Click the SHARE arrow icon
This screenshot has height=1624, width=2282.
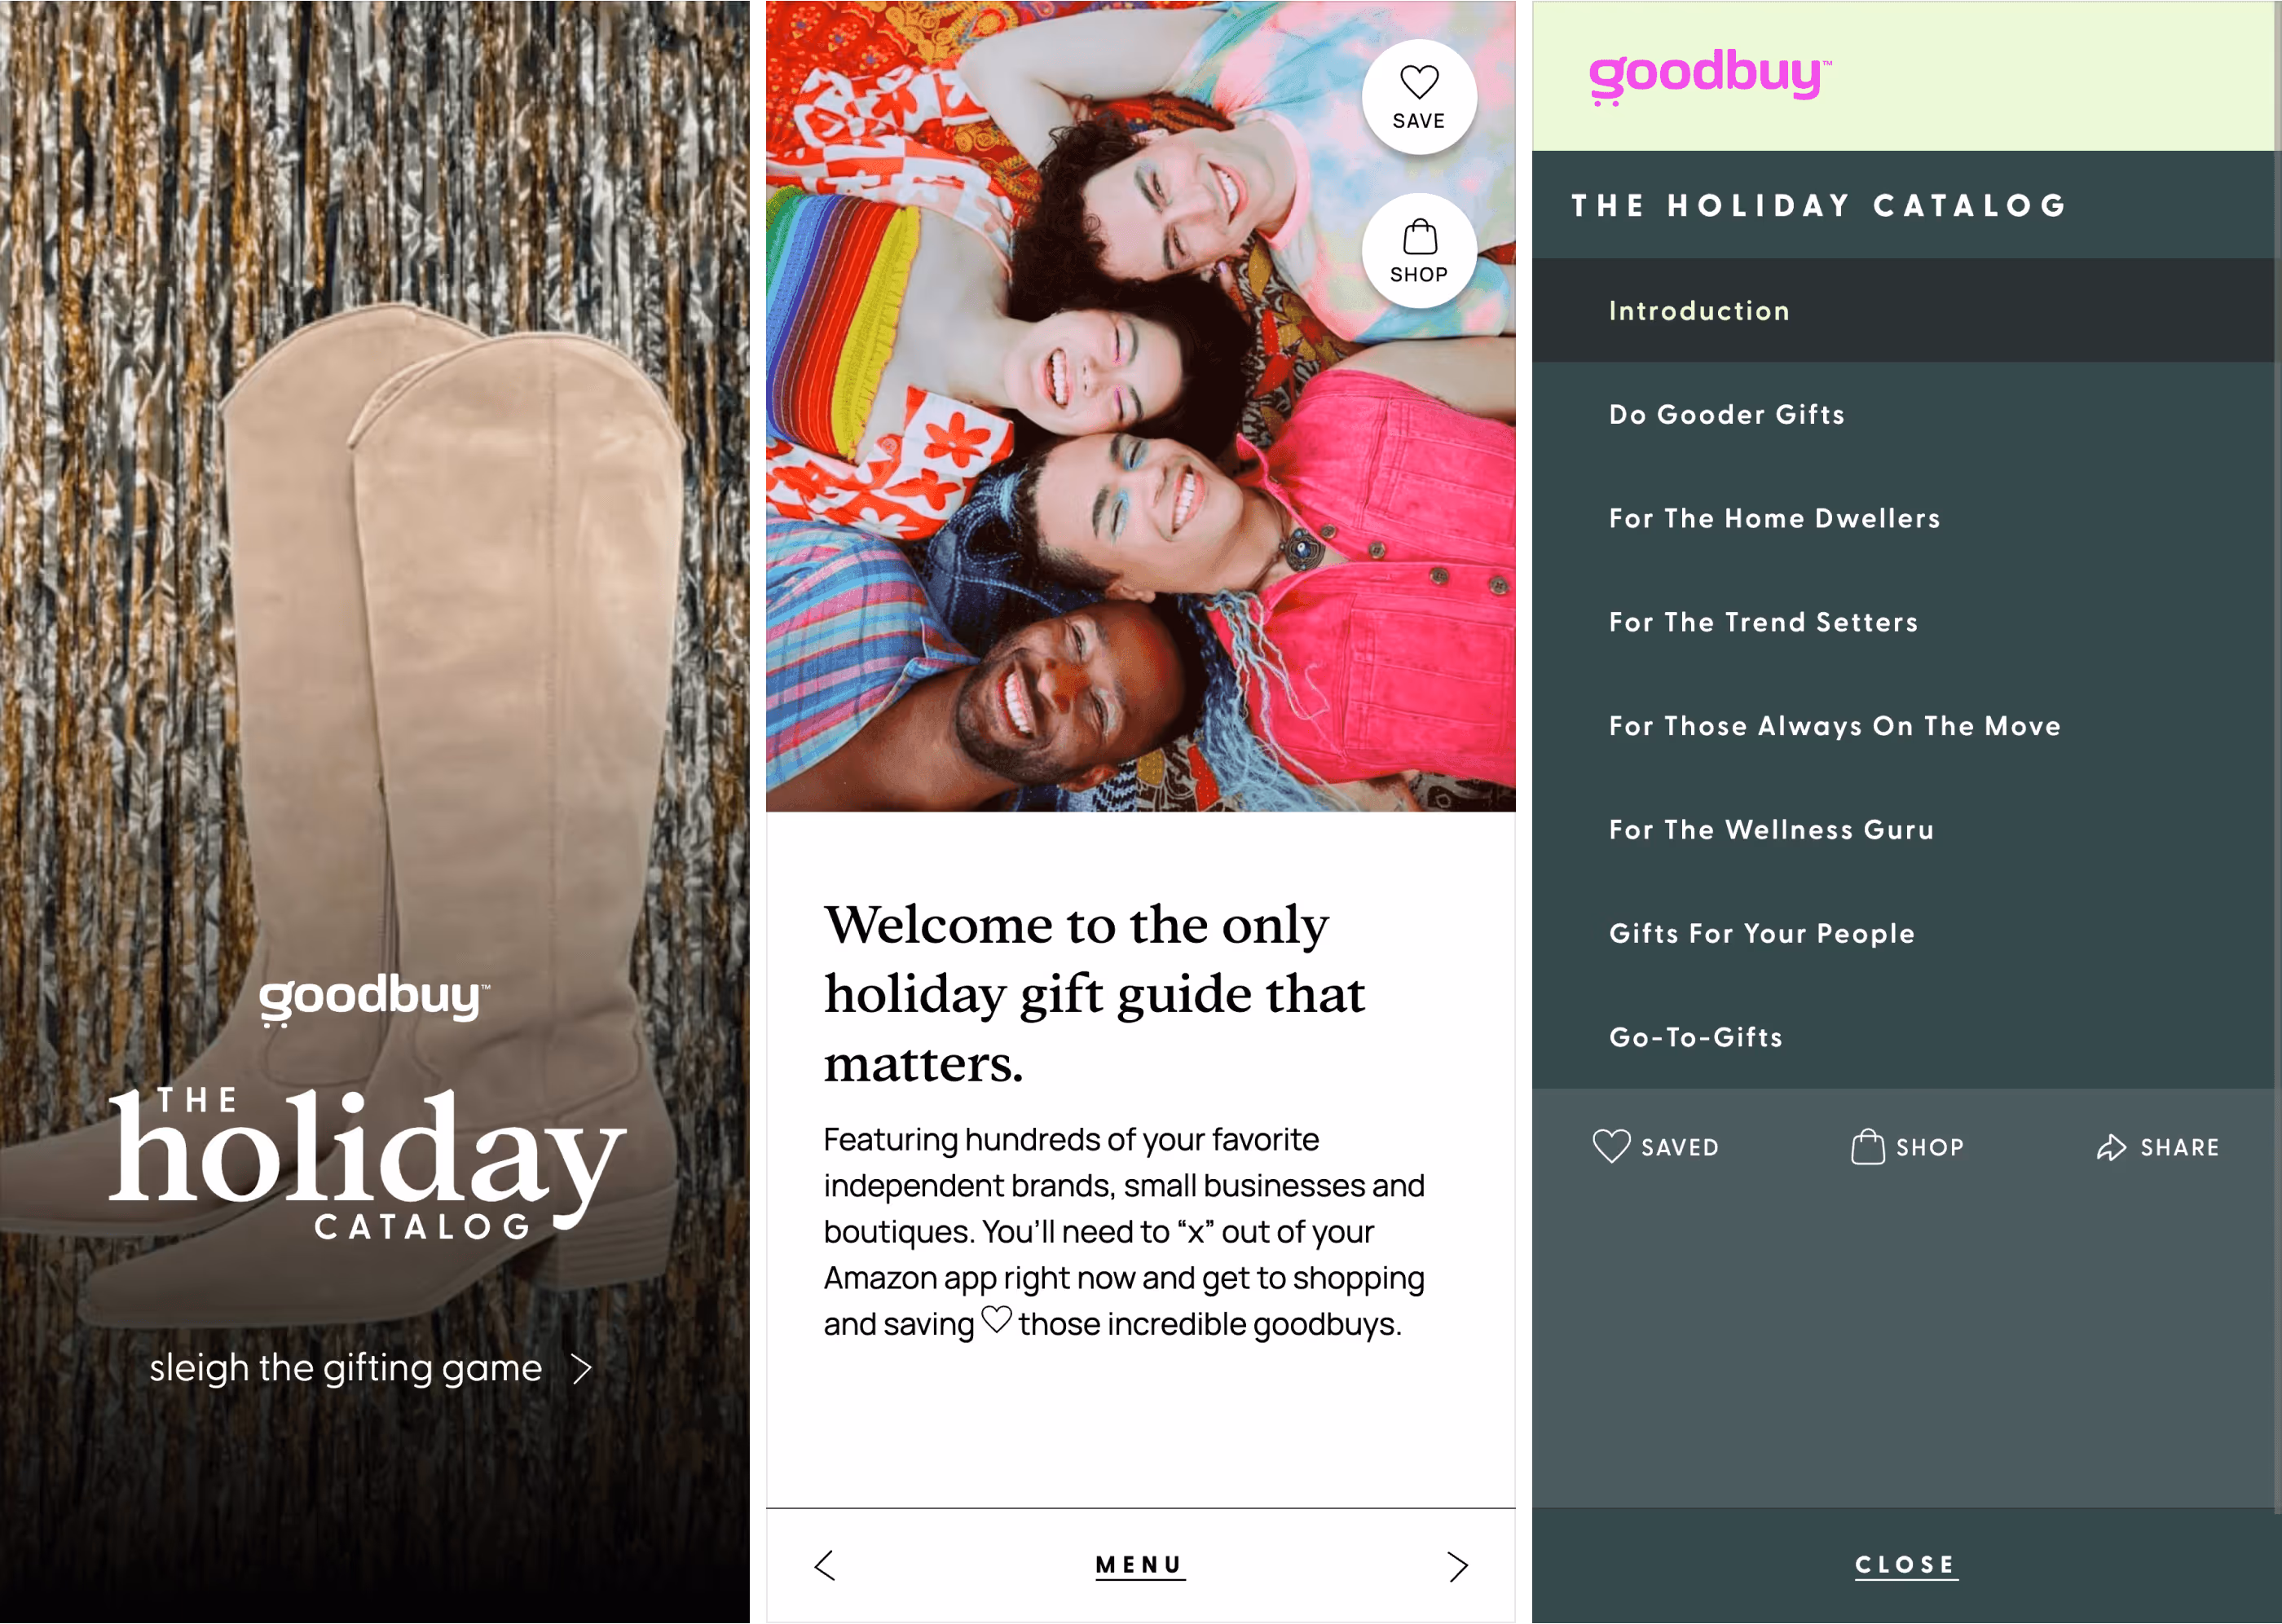2111,1147
